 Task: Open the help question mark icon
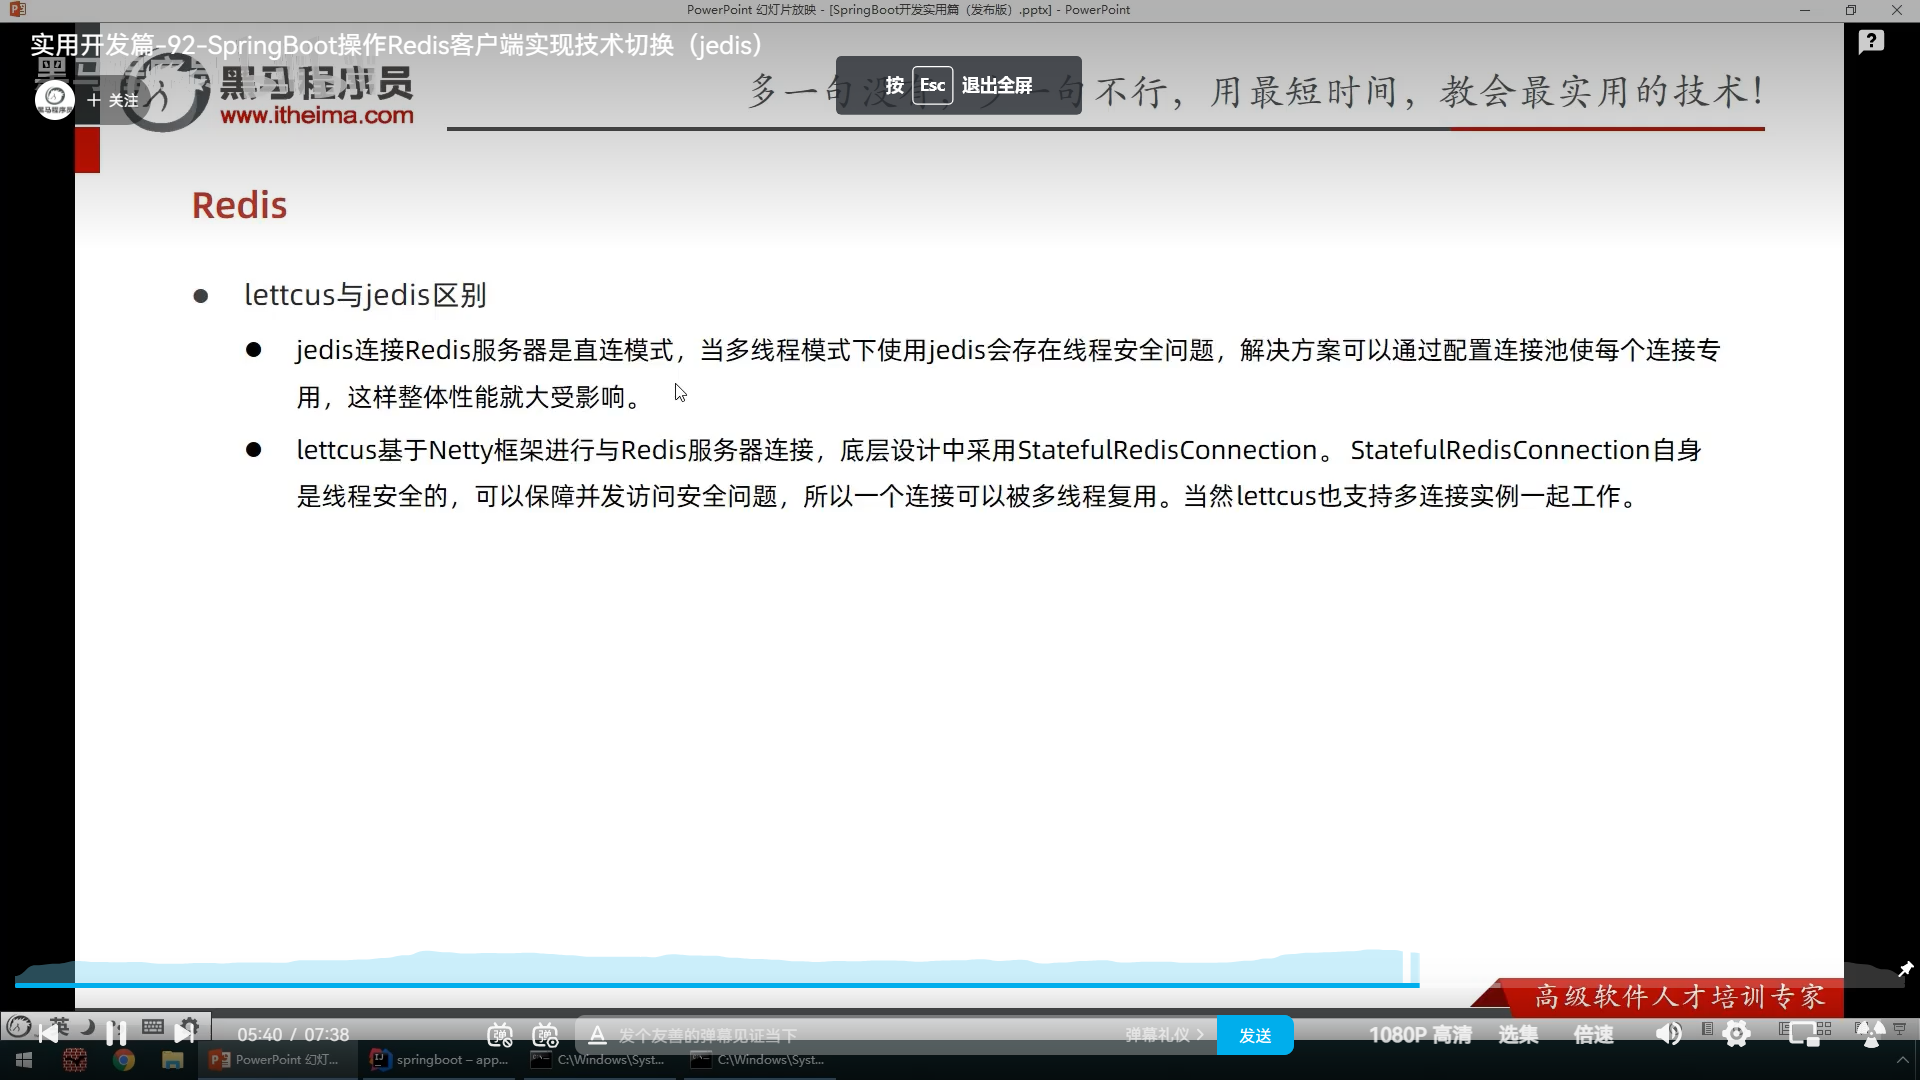click(x=1871, y=42)
